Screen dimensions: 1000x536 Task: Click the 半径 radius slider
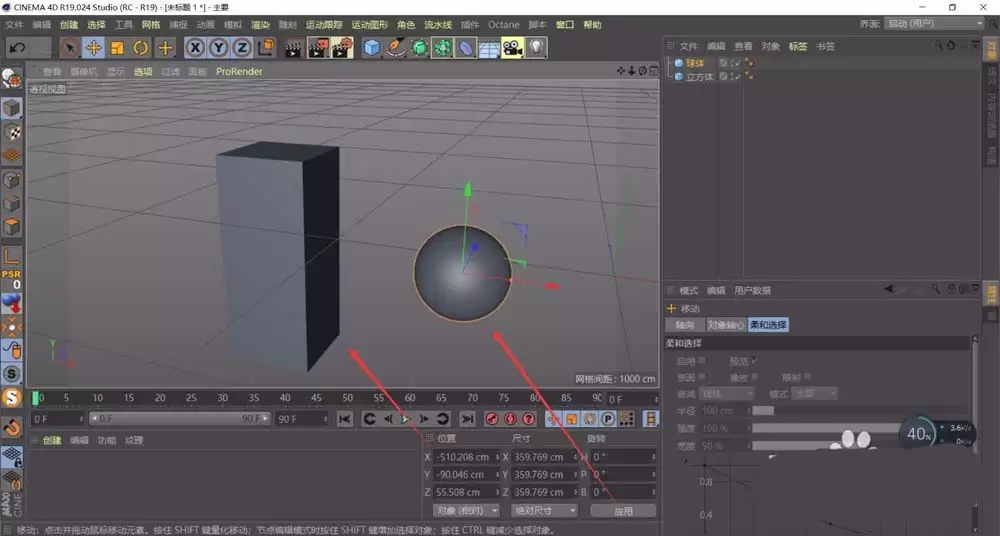point(763,410)
